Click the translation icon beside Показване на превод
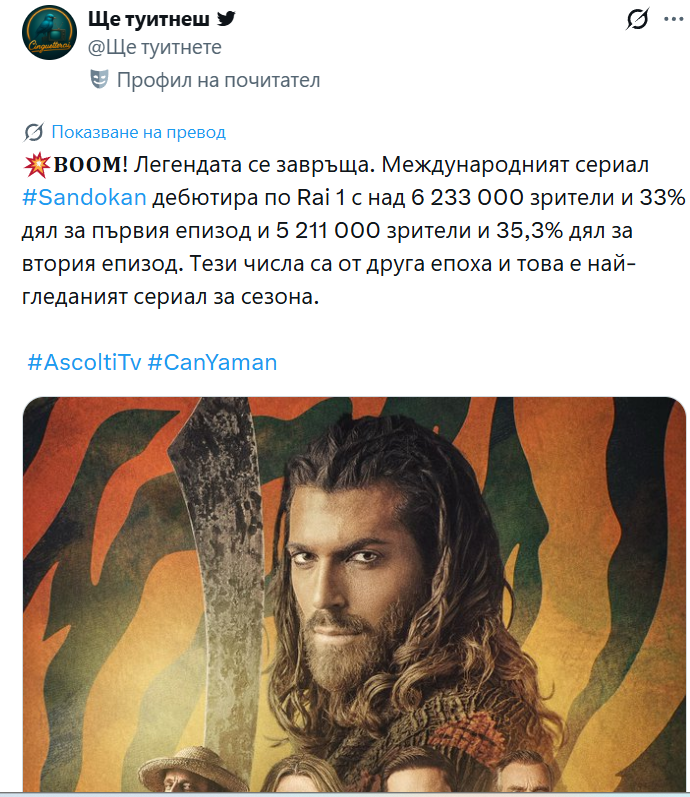Viewport: 690px width, 797px height. [x=33, y=132]
